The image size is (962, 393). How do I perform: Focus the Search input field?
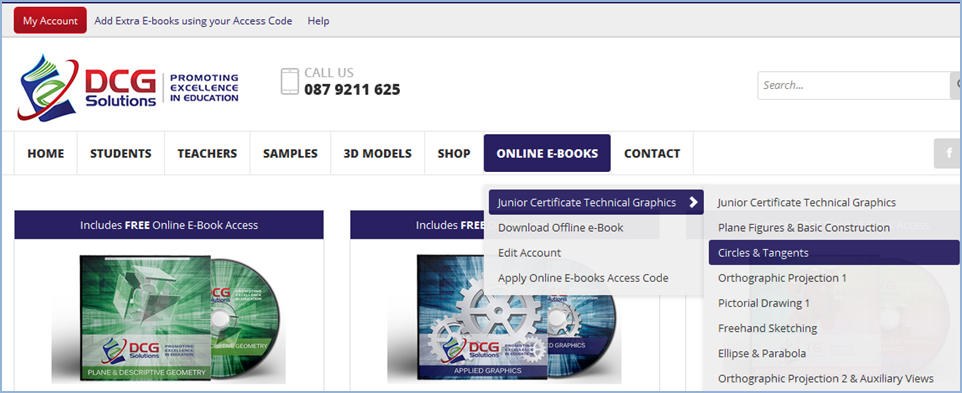[854, 85]
